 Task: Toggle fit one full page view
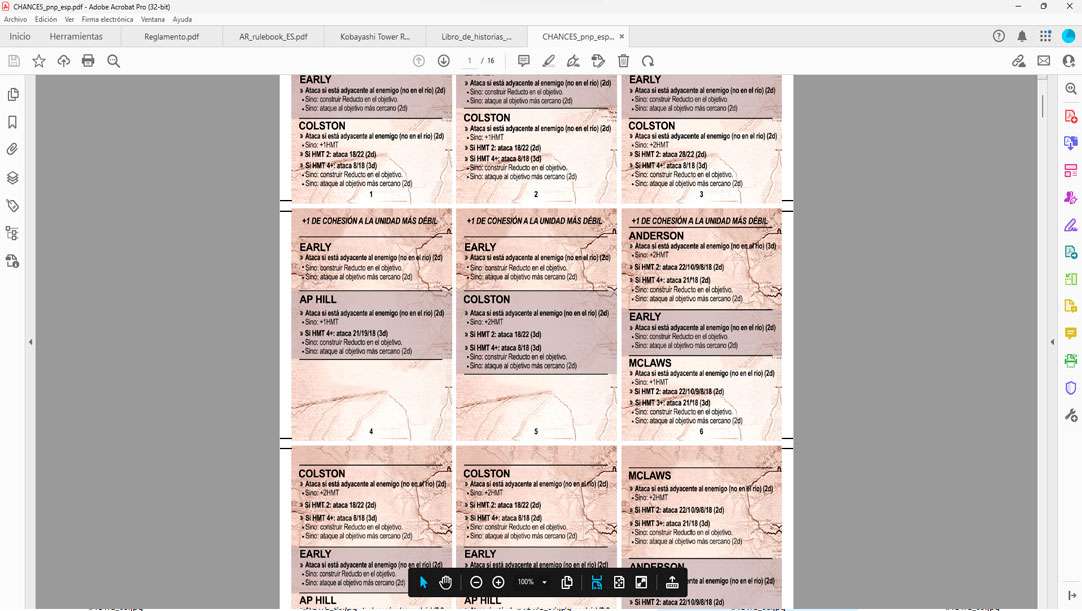coord(619,583)
